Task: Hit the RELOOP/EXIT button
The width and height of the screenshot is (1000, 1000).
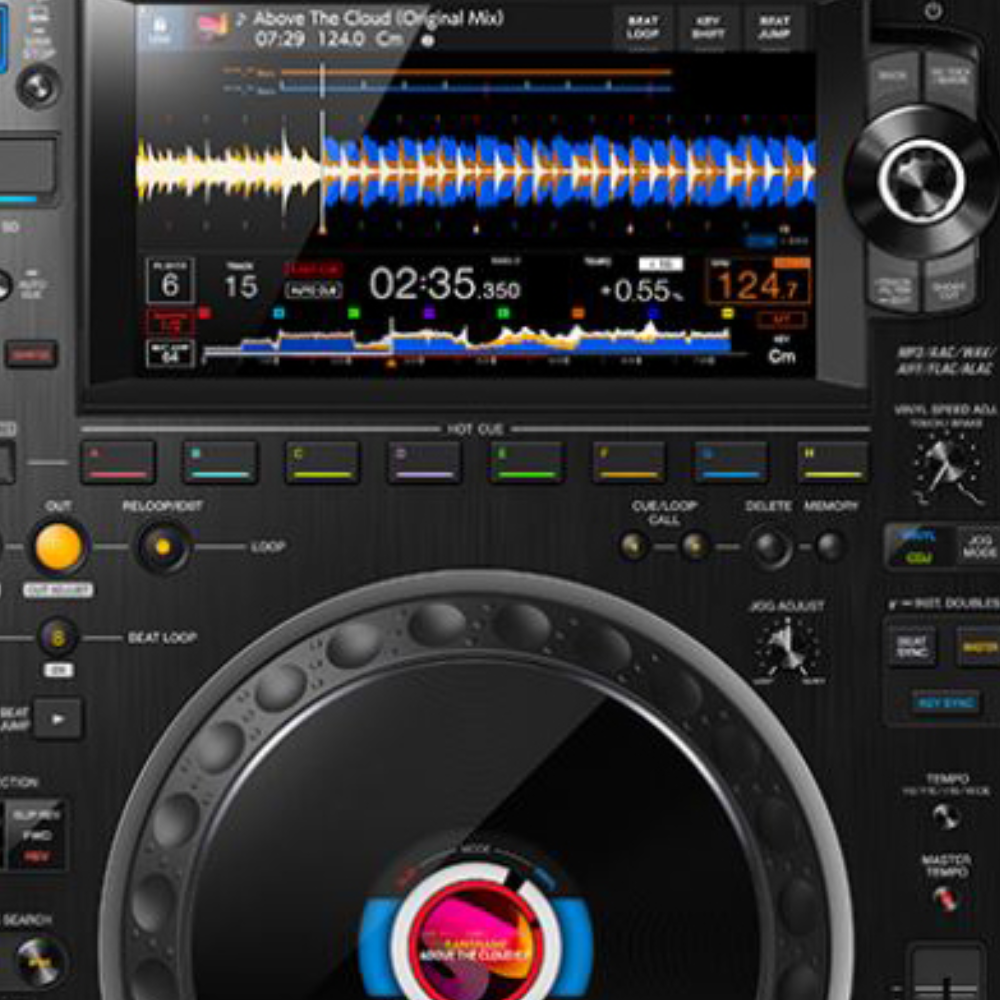Action: (x=163, y=547)
